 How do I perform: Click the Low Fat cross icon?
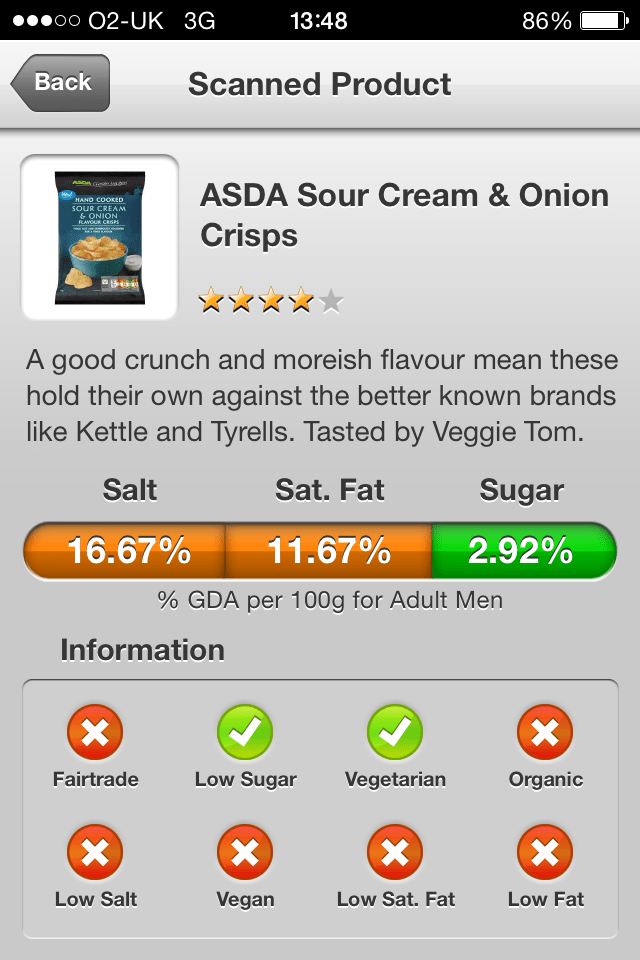(545, 853)
